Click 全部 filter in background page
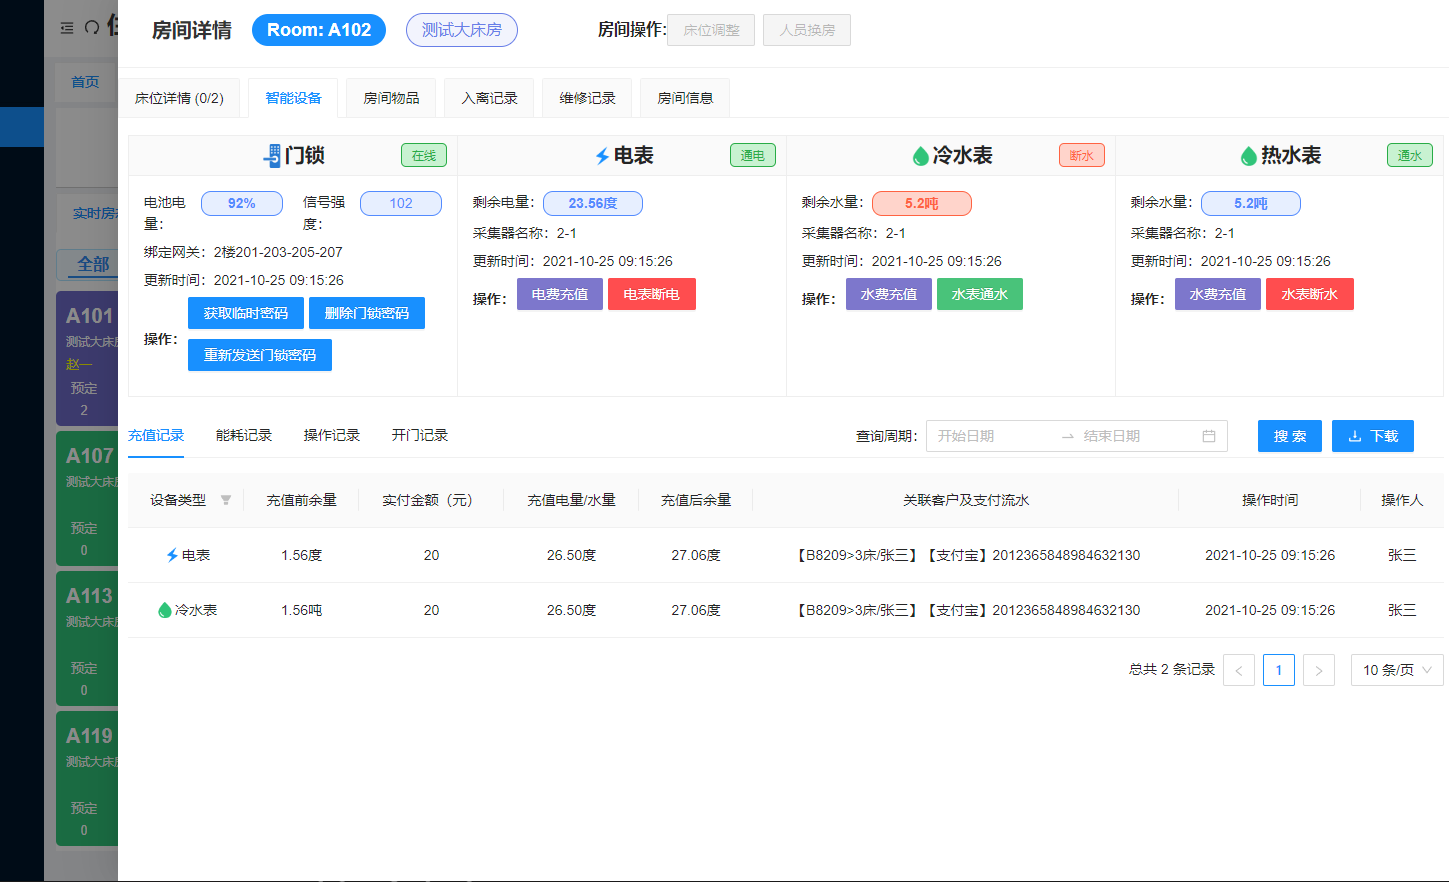 click(x=92, y=264)
